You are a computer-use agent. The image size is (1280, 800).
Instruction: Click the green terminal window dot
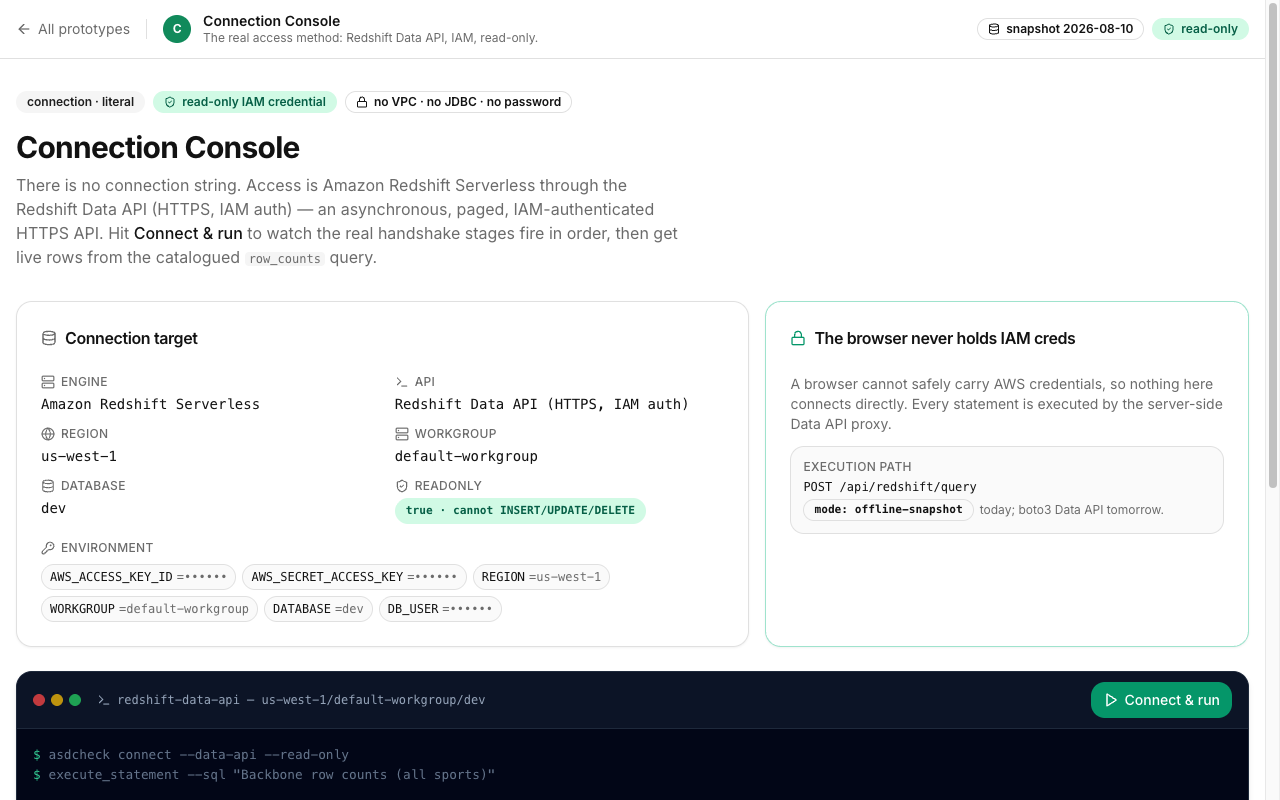point(75,700)
